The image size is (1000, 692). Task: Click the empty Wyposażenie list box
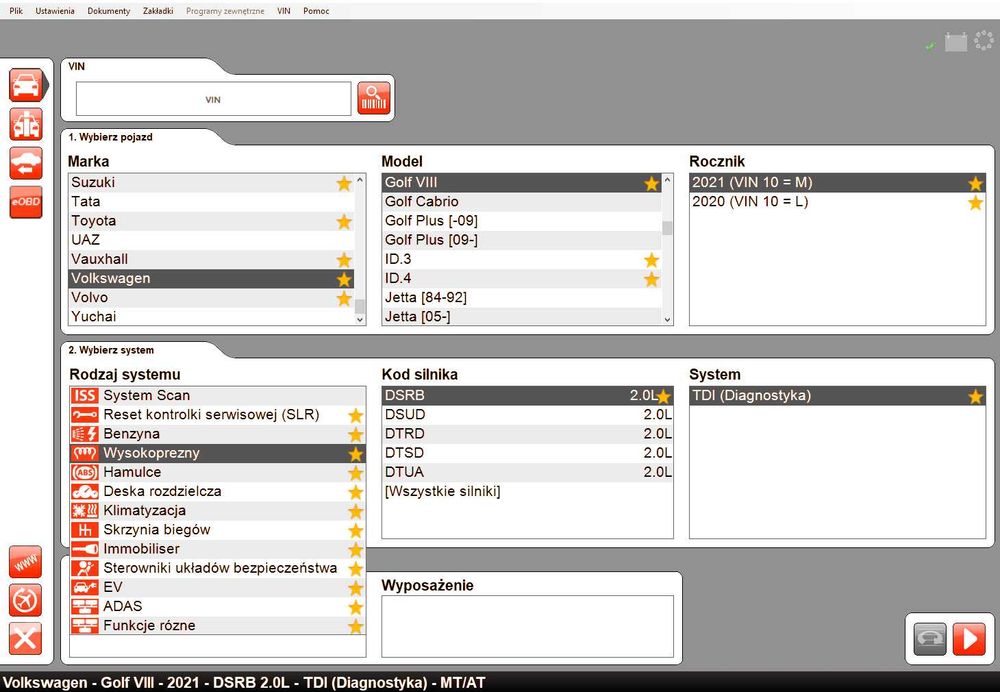click(527, 626)
